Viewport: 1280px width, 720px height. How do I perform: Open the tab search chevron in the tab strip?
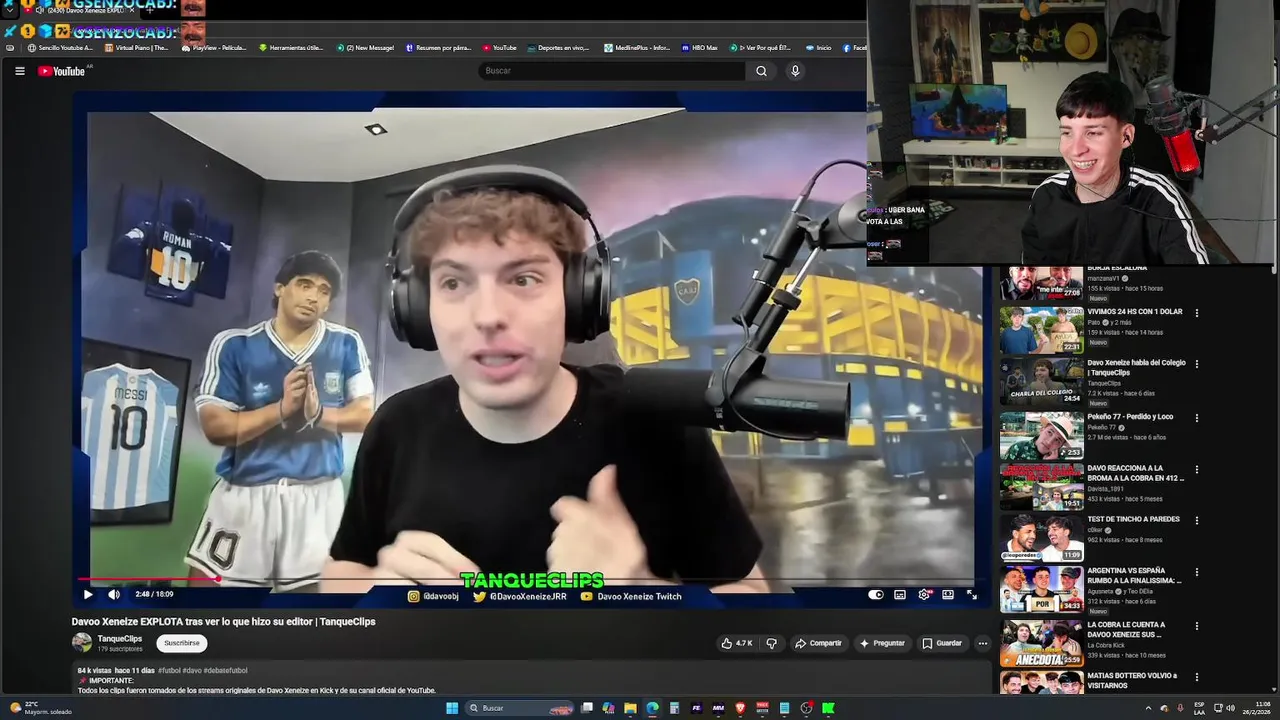10,10
